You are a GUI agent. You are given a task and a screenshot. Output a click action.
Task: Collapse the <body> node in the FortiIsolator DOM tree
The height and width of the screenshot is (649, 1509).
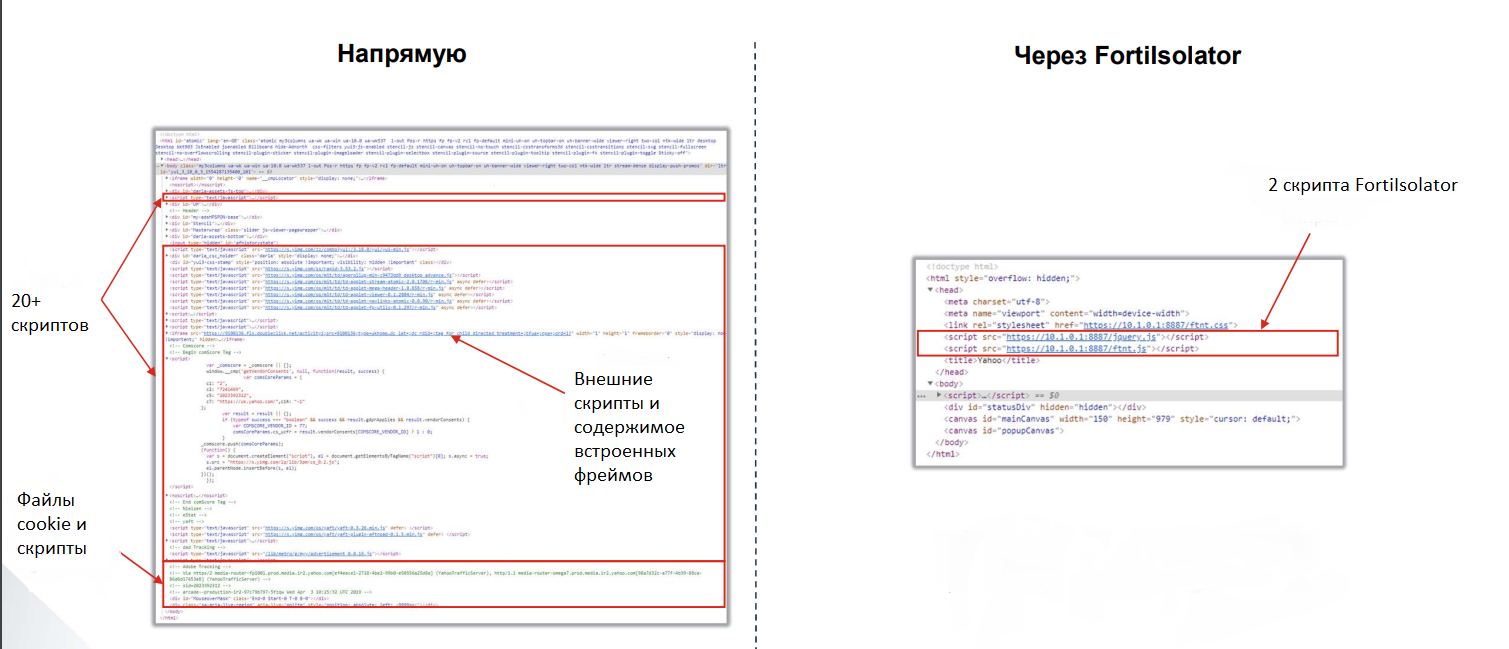coord(931,383)
